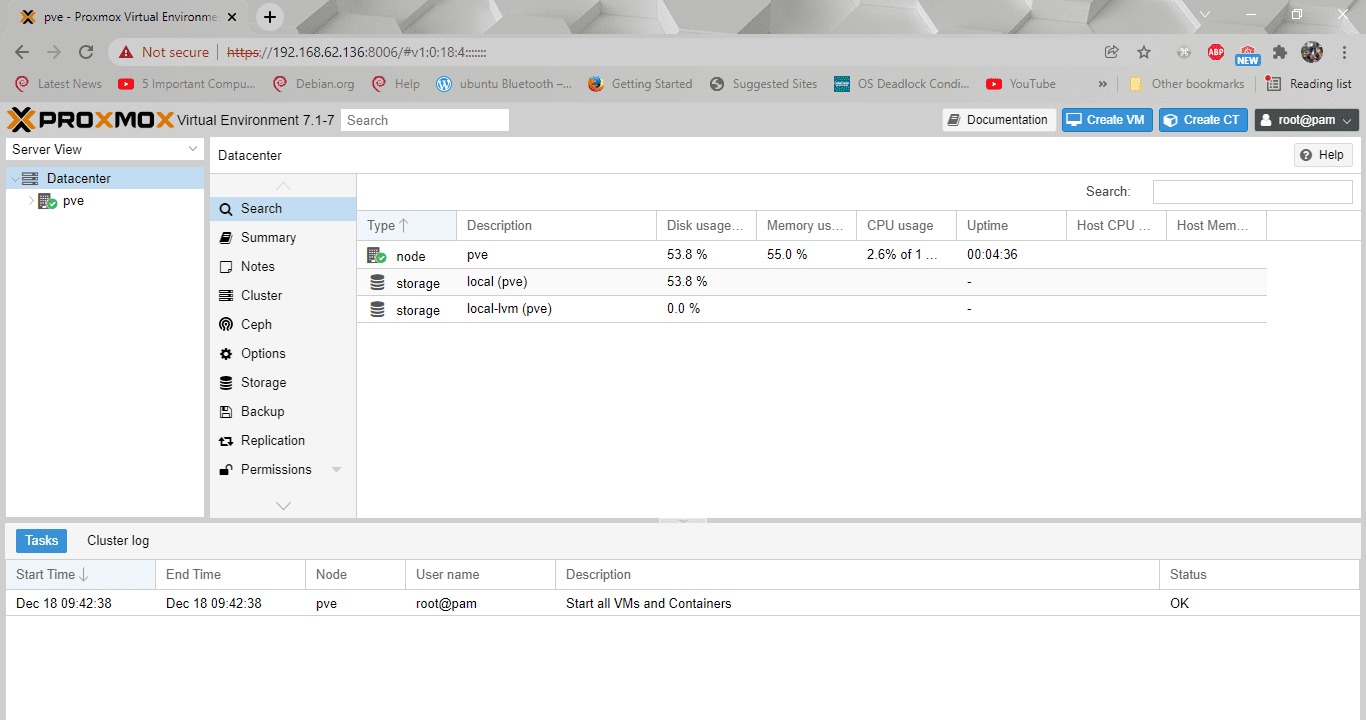Click the Help button
The image size is (1366, 720).
click(x=1323, y=155)
